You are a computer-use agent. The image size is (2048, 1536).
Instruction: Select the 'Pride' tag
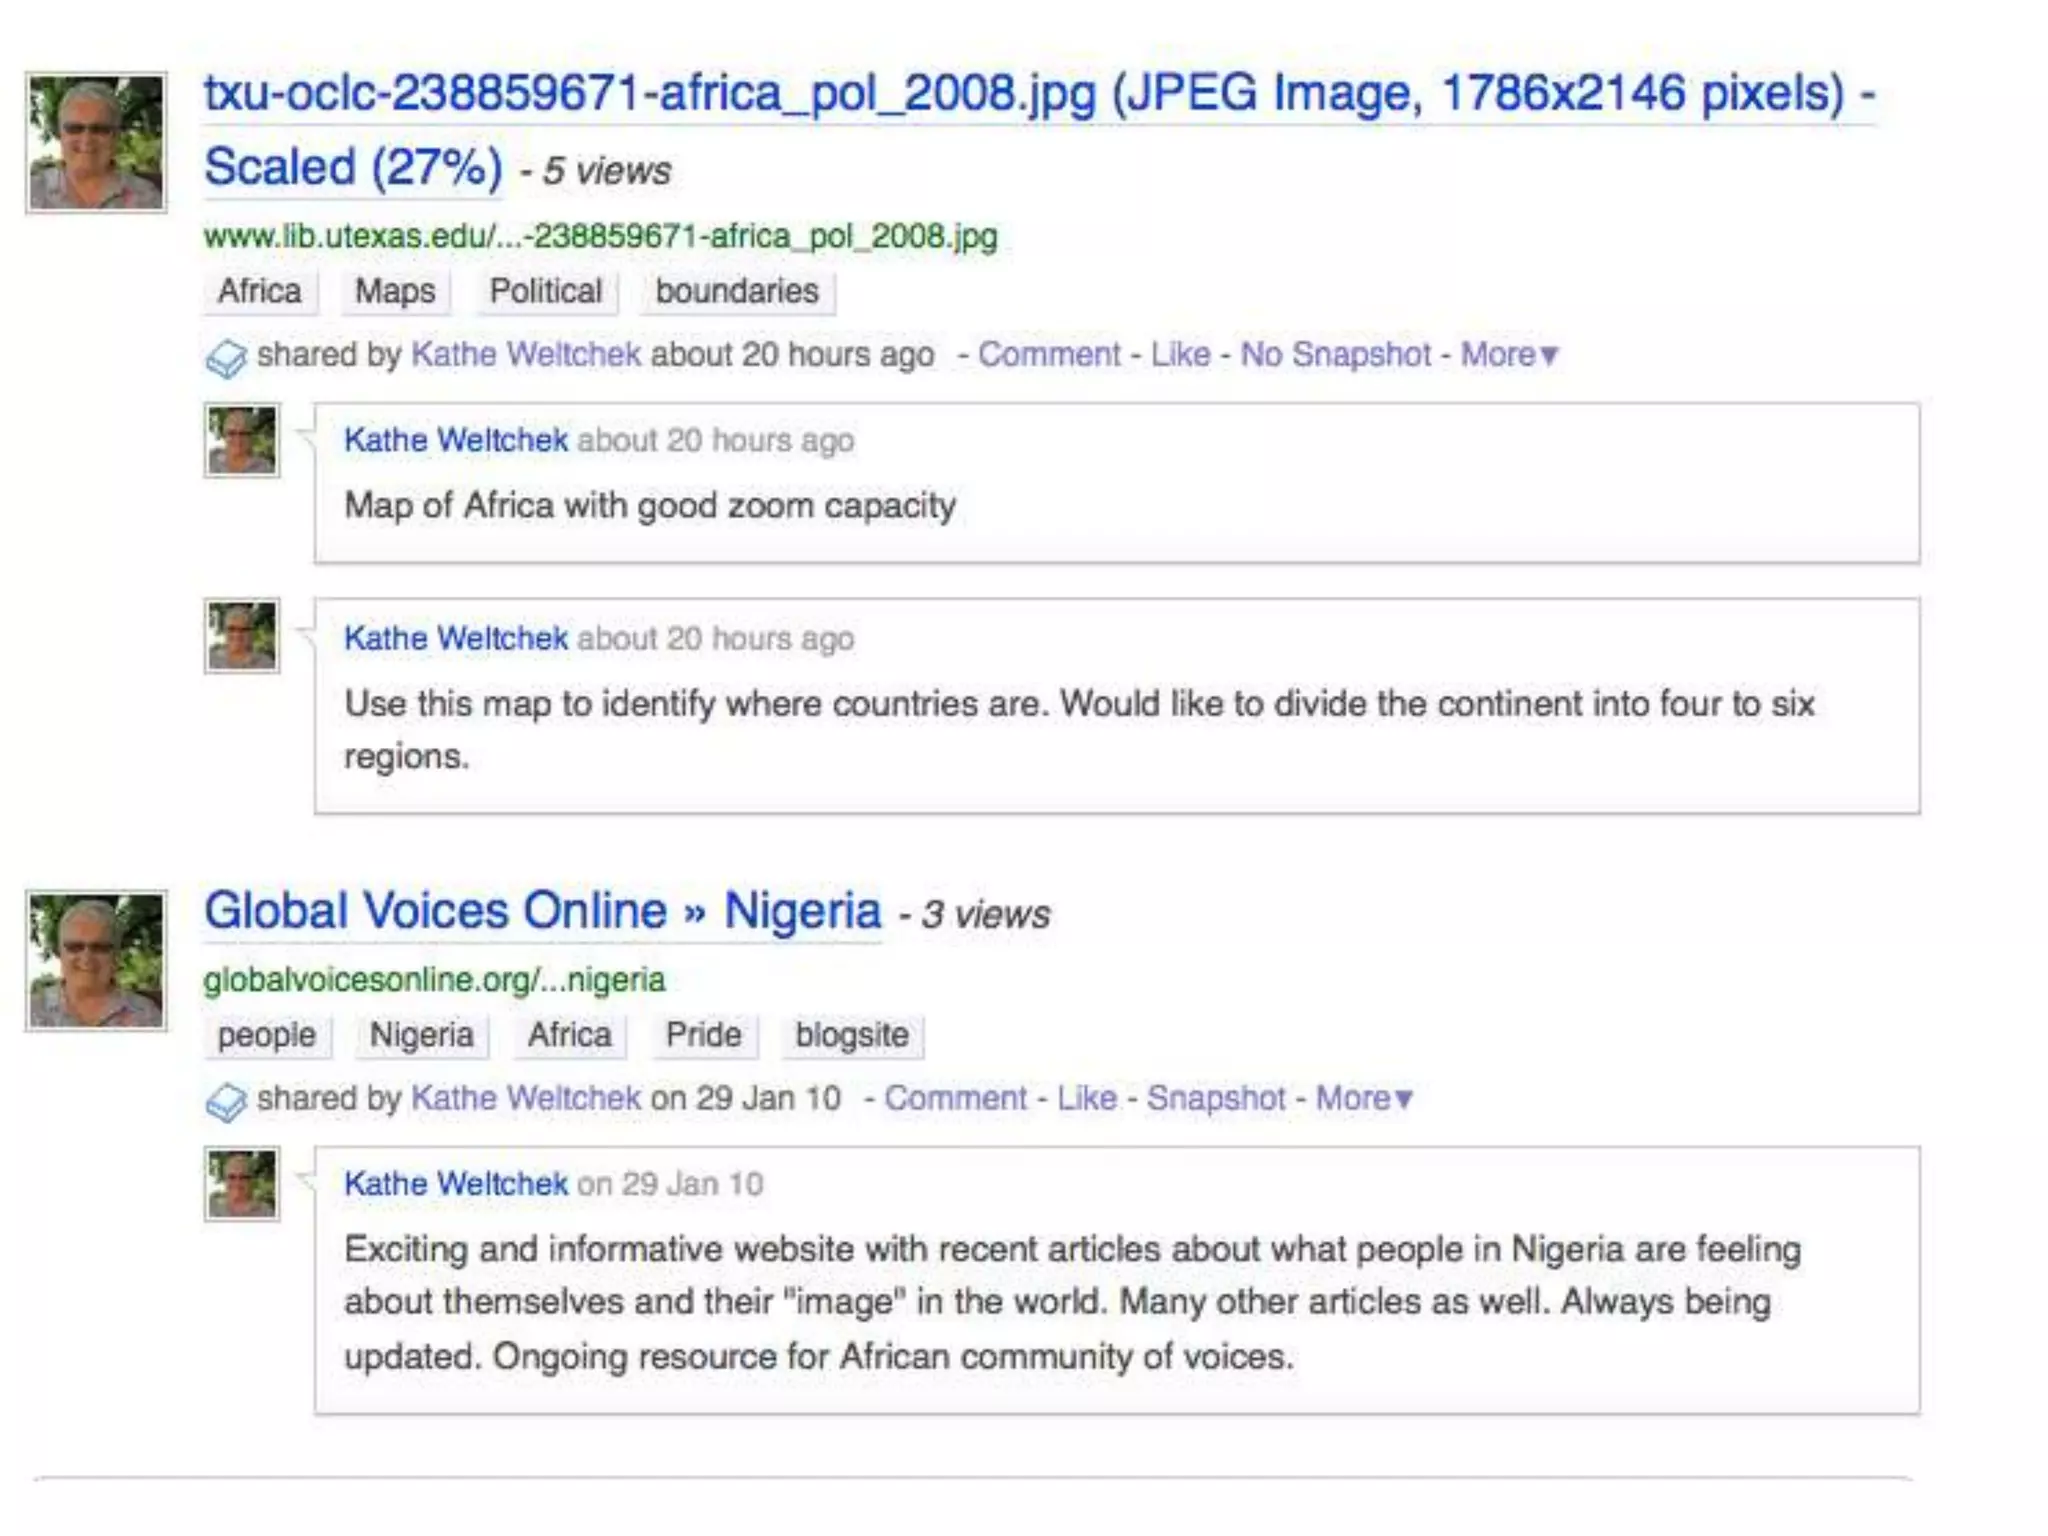(703, 1035)
